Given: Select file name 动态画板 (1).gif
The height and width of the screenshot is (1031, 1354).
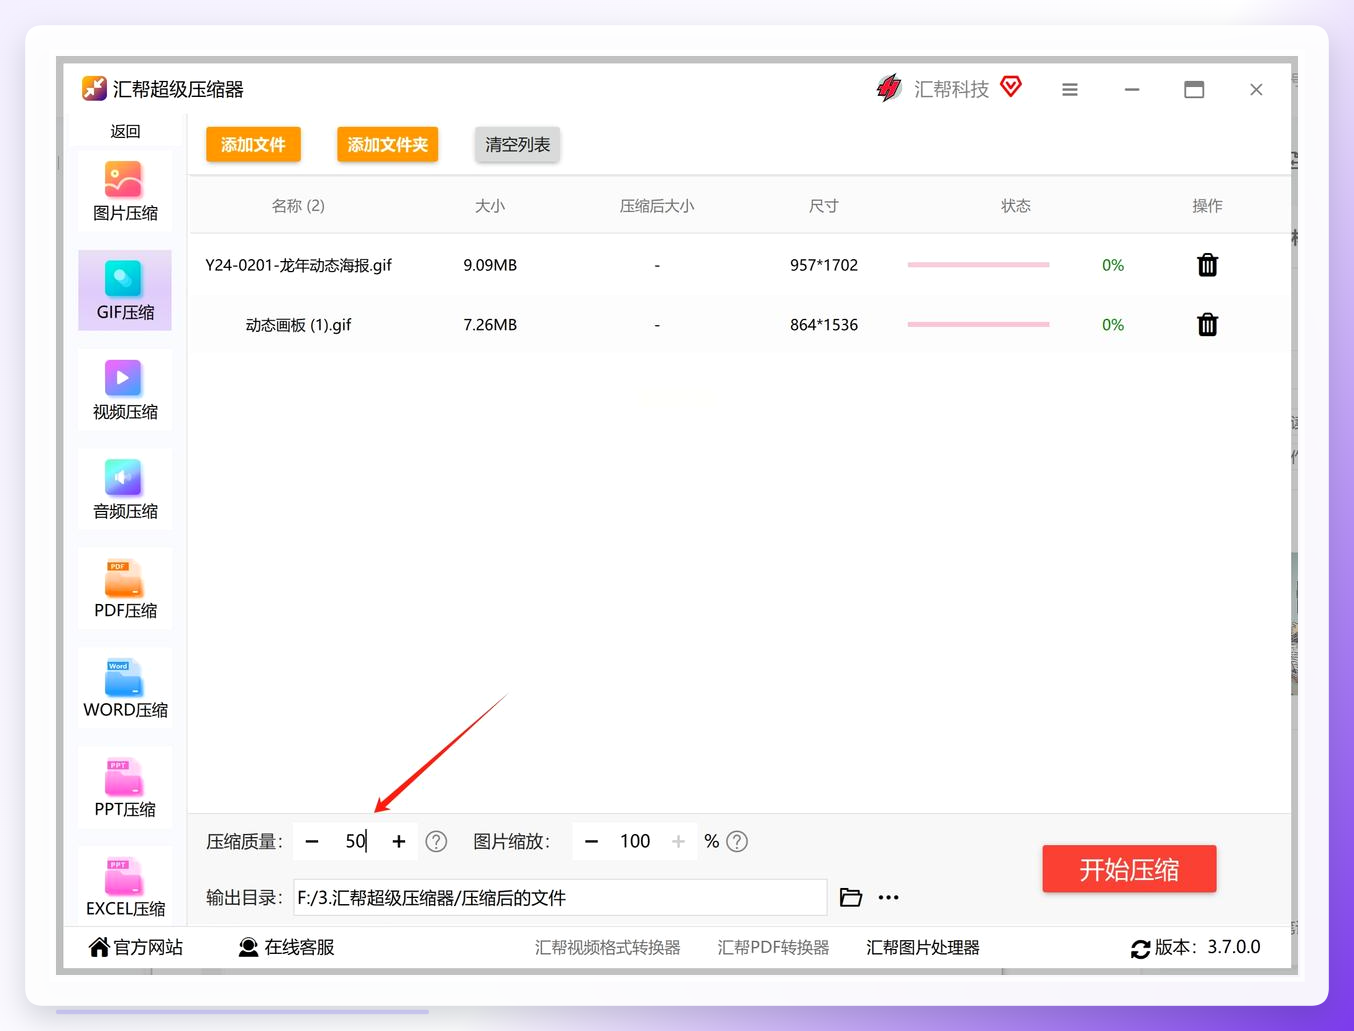Looking at the screenshot, I should click(298, 325).
